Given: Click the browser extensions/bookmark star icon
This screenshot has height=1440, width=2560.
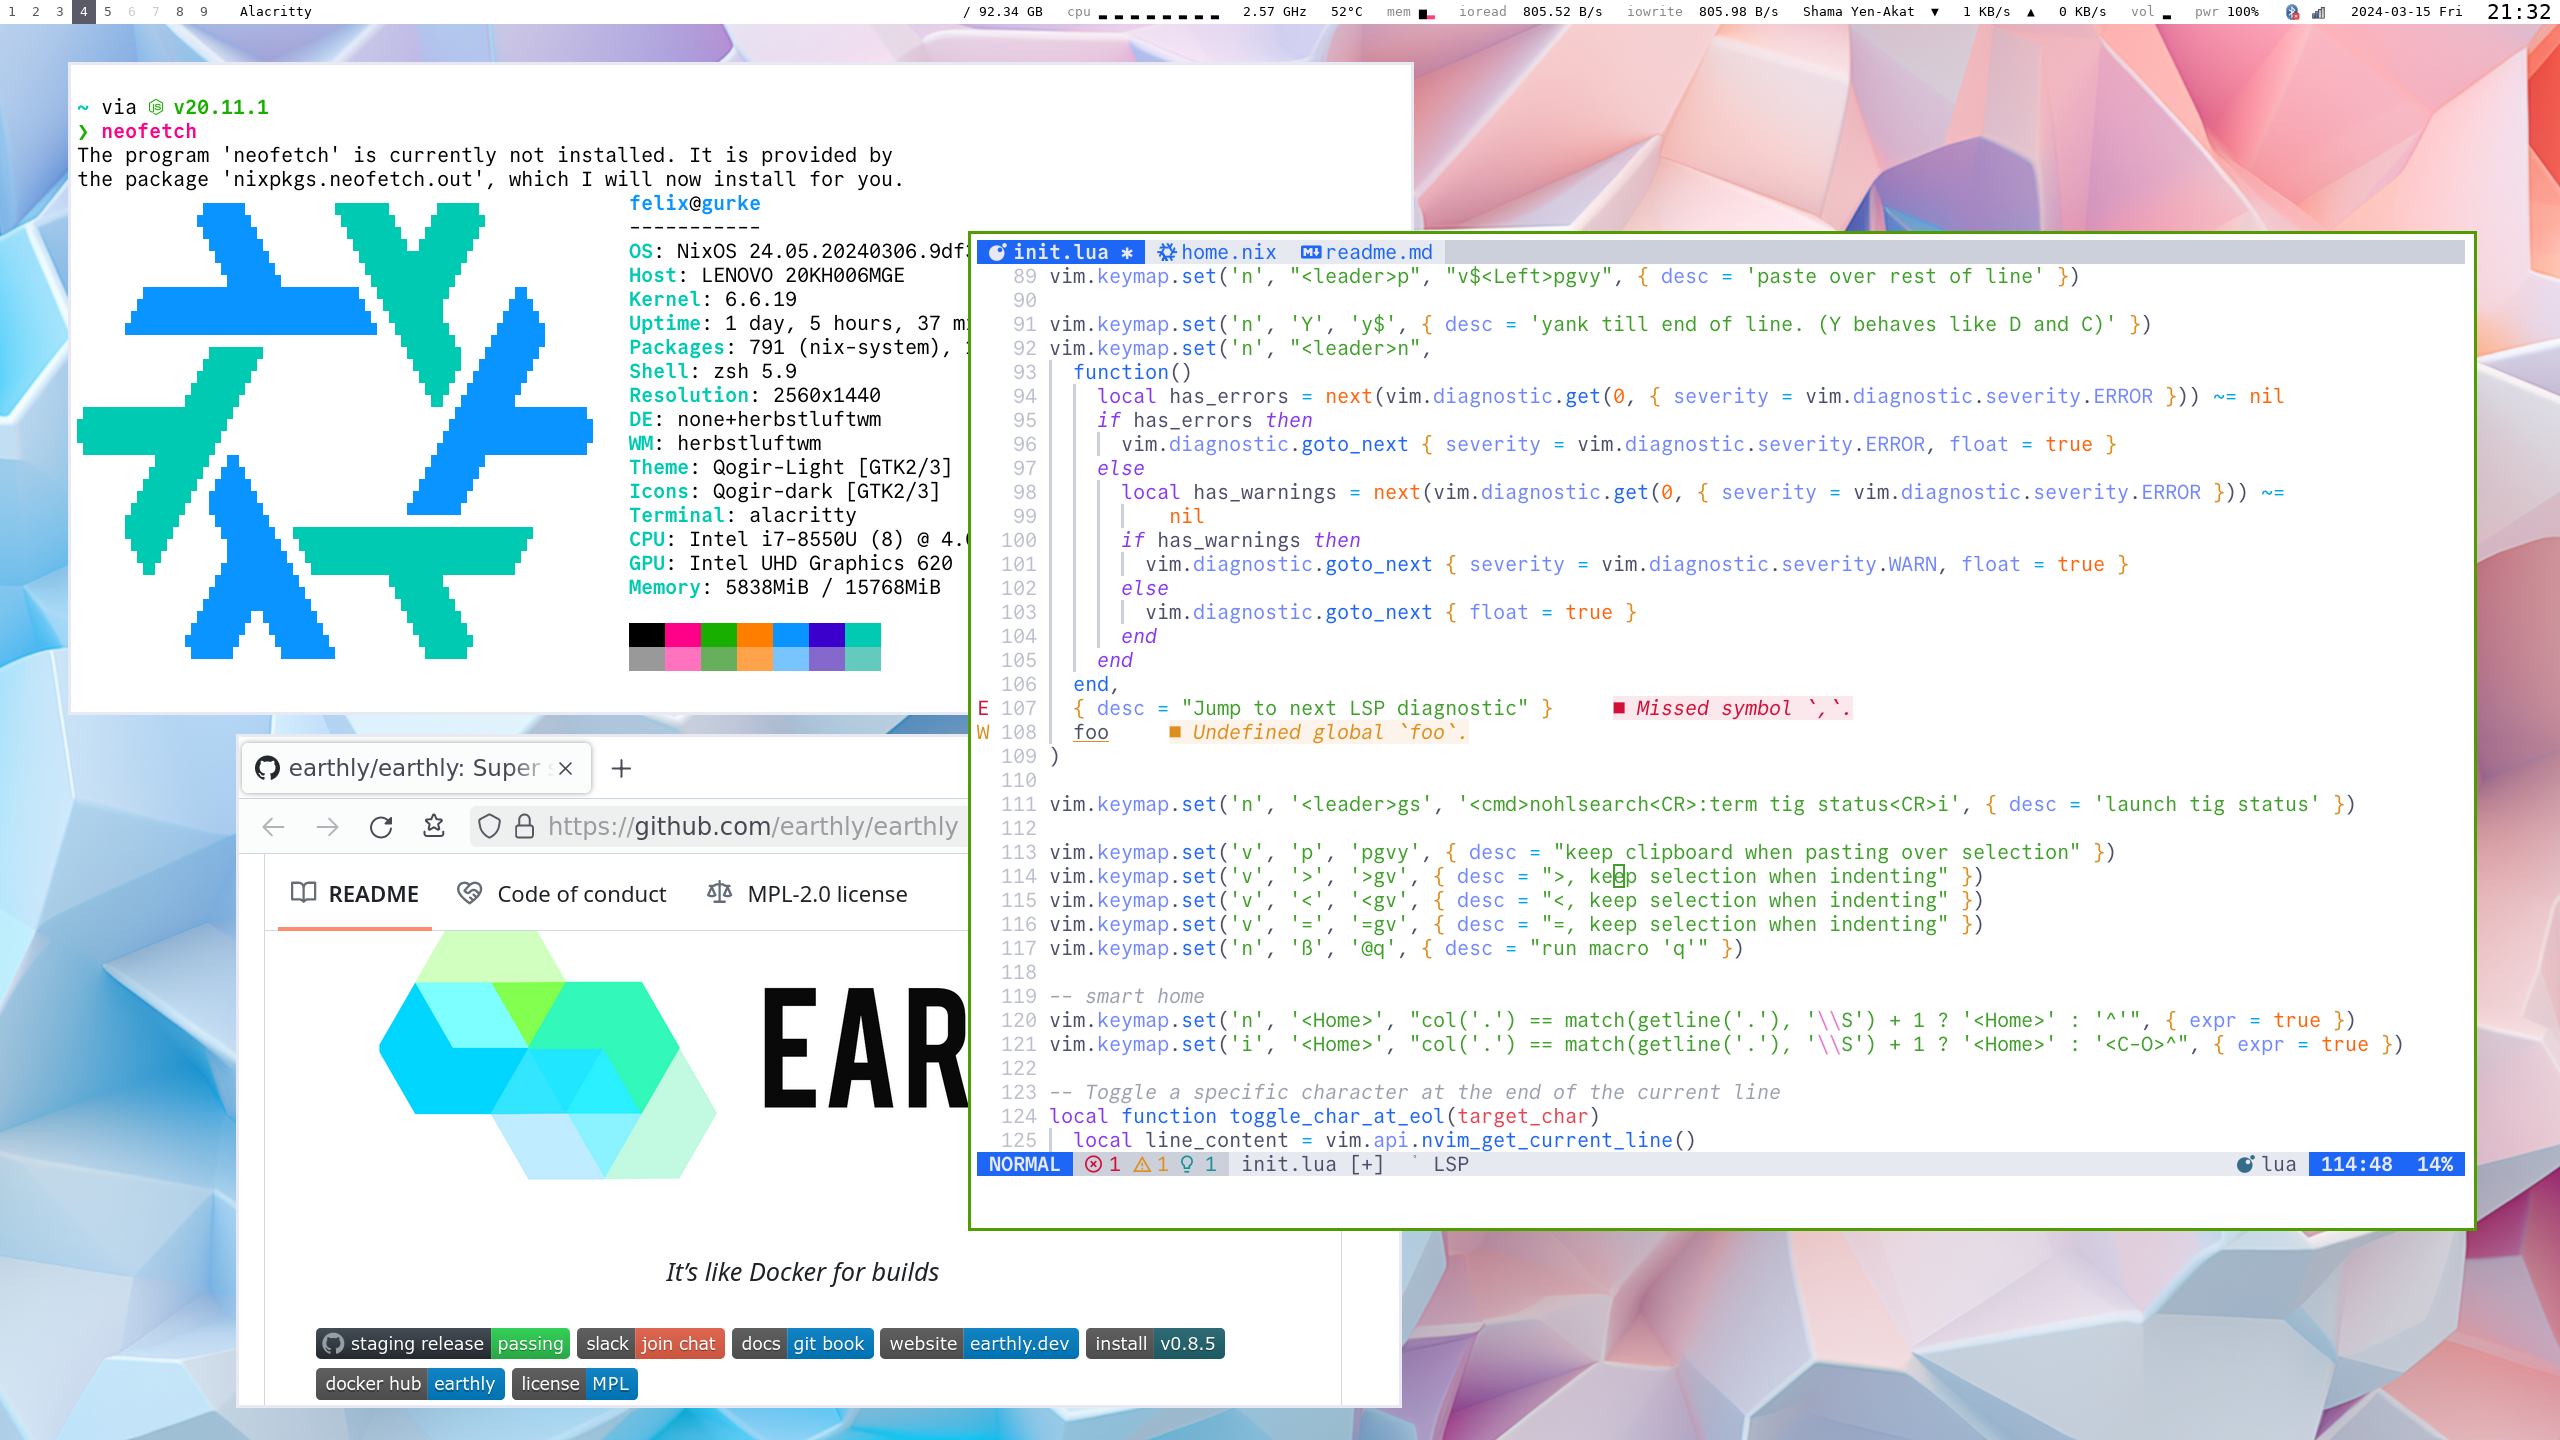Looking at the screenshot, I should 434,826.
